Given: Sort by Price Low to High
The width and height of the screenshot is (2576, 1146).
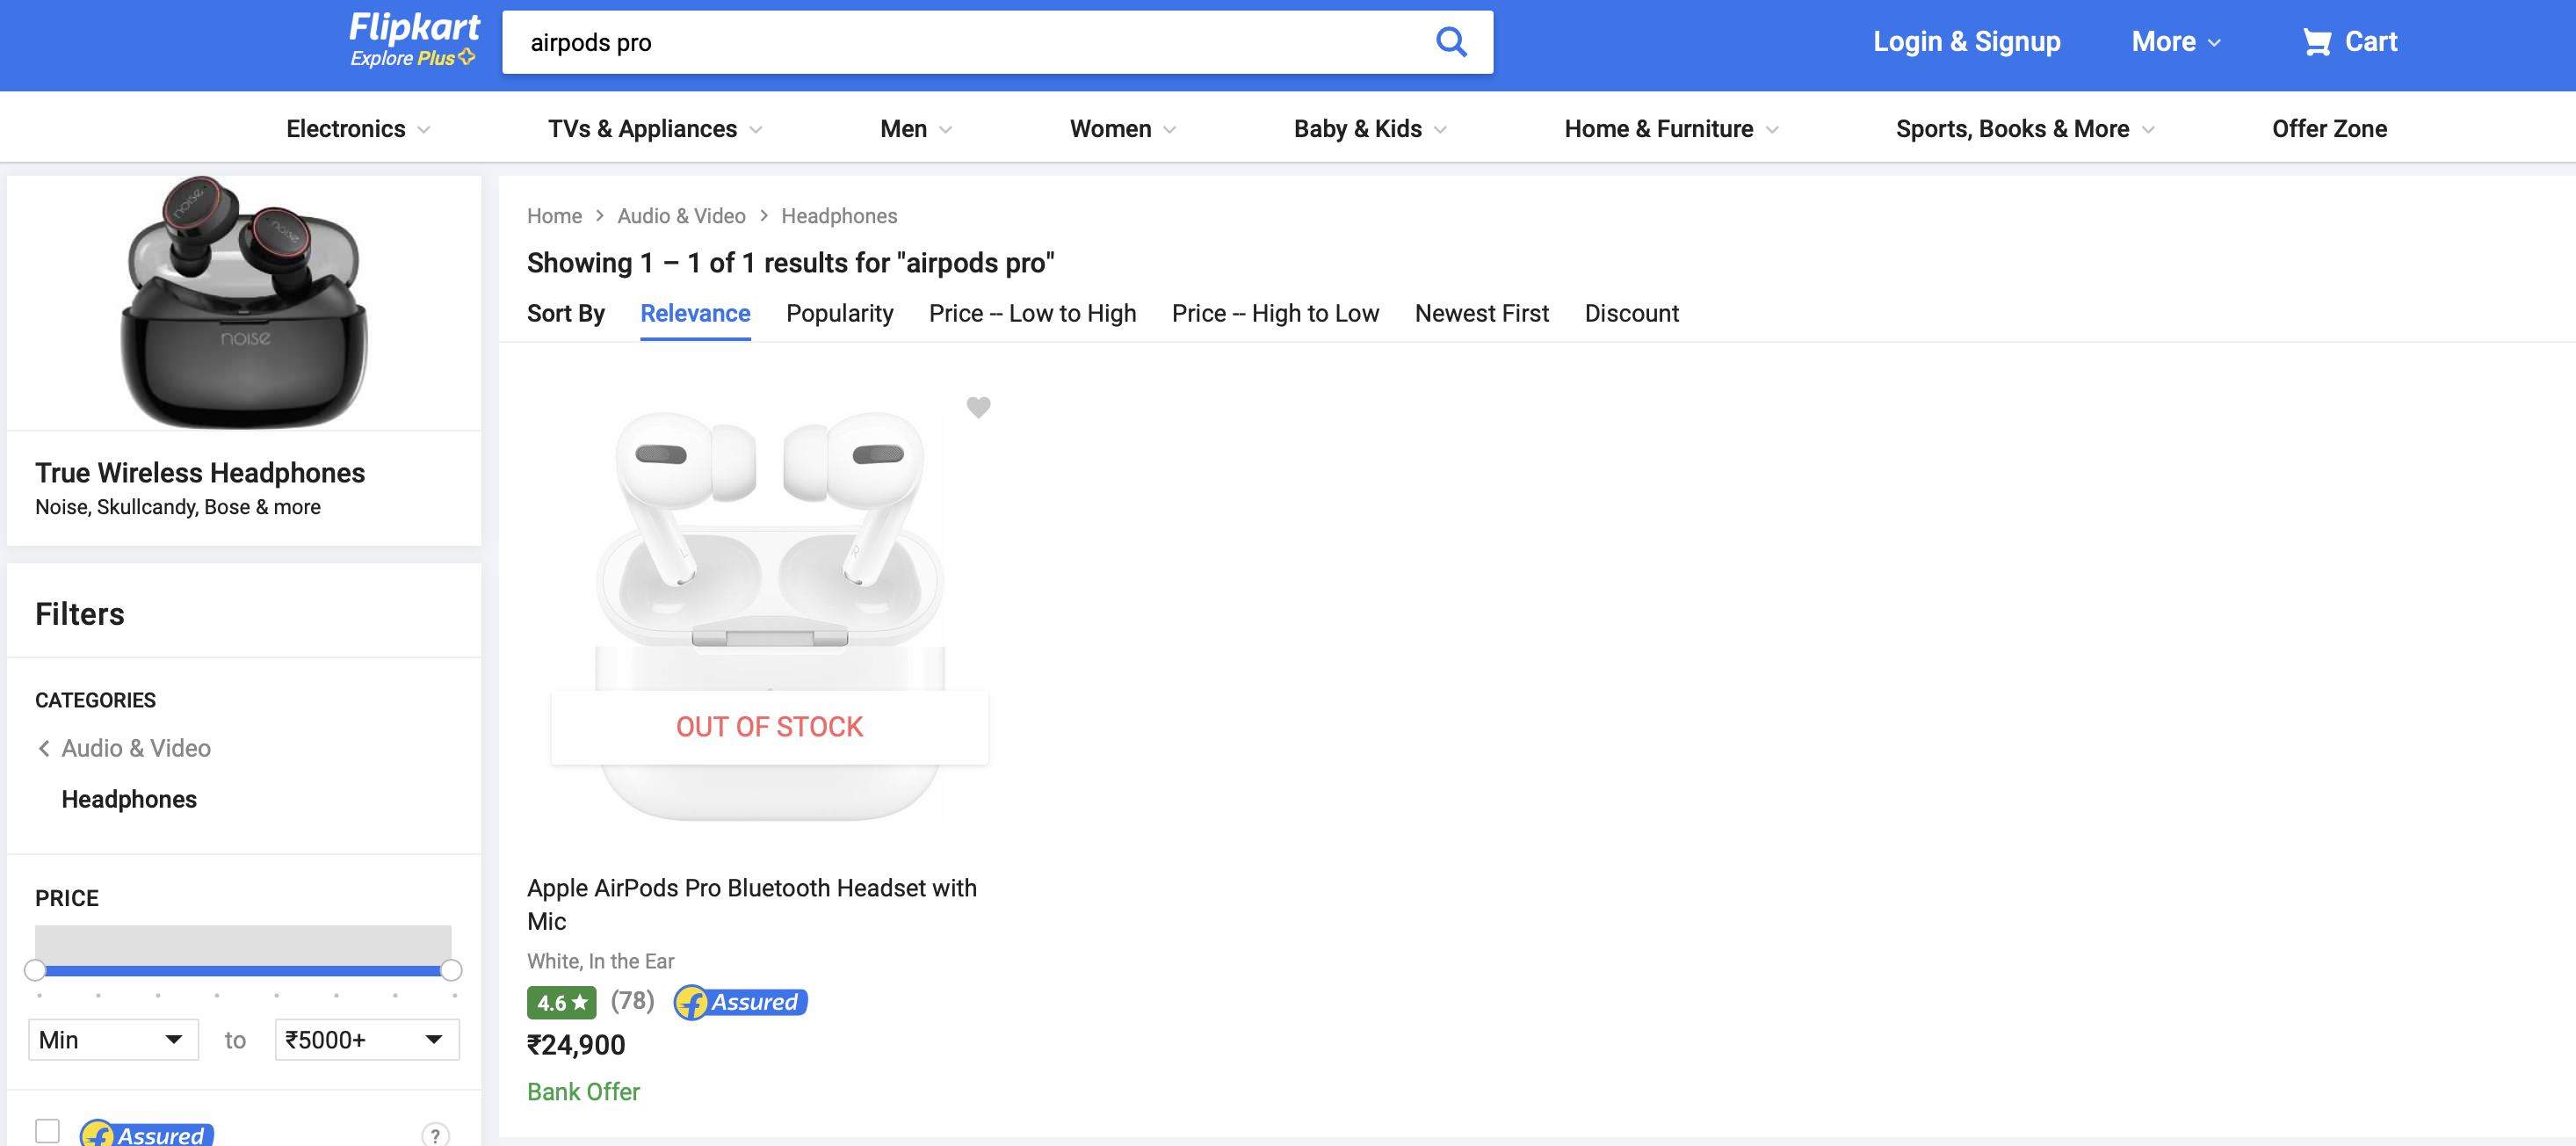Looking at the screenshot, I should coord(1032,313).
